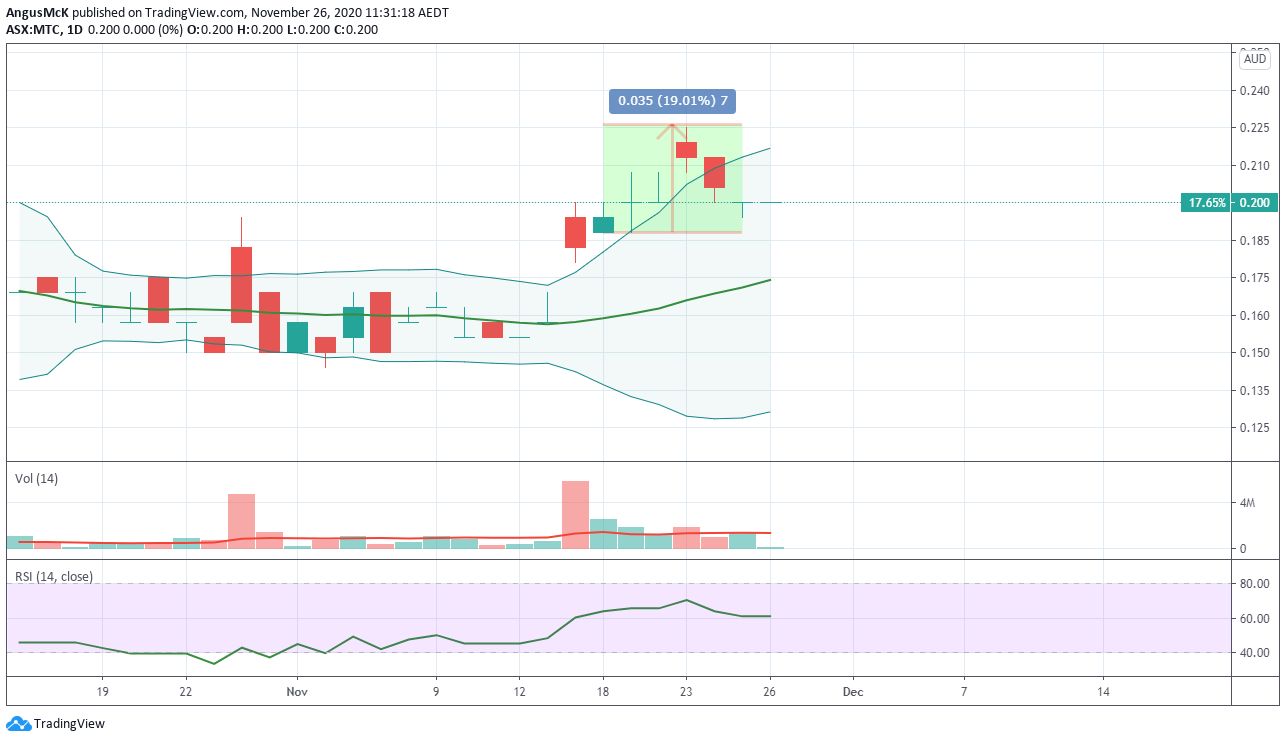Click the Nov date label on time axis
The image size is (1286, 742).
tap(297, 691)
